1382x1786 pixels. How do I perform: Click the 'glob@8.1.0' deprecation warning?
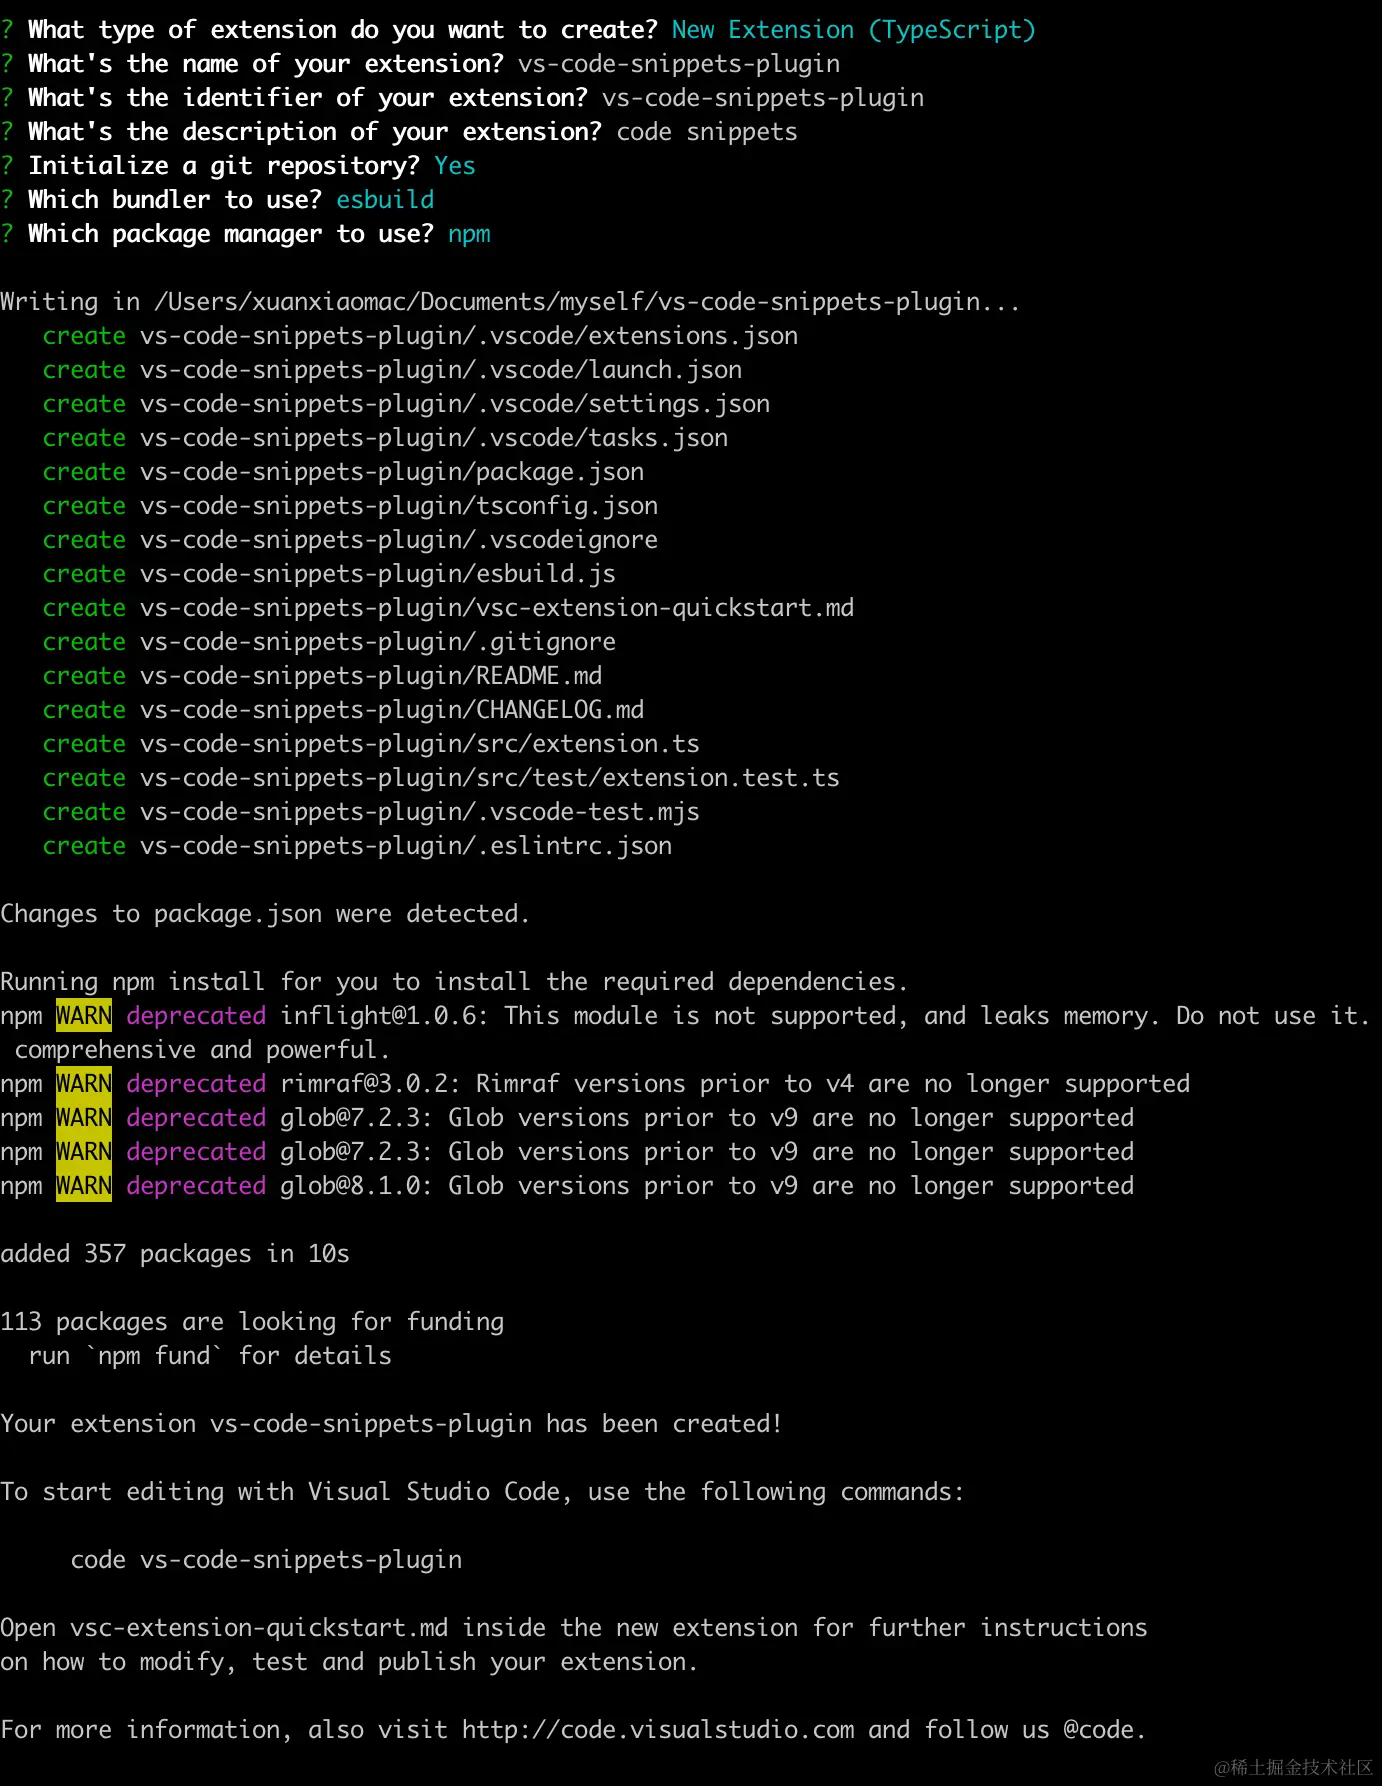pyautogui.click(x=567, y=1186)
